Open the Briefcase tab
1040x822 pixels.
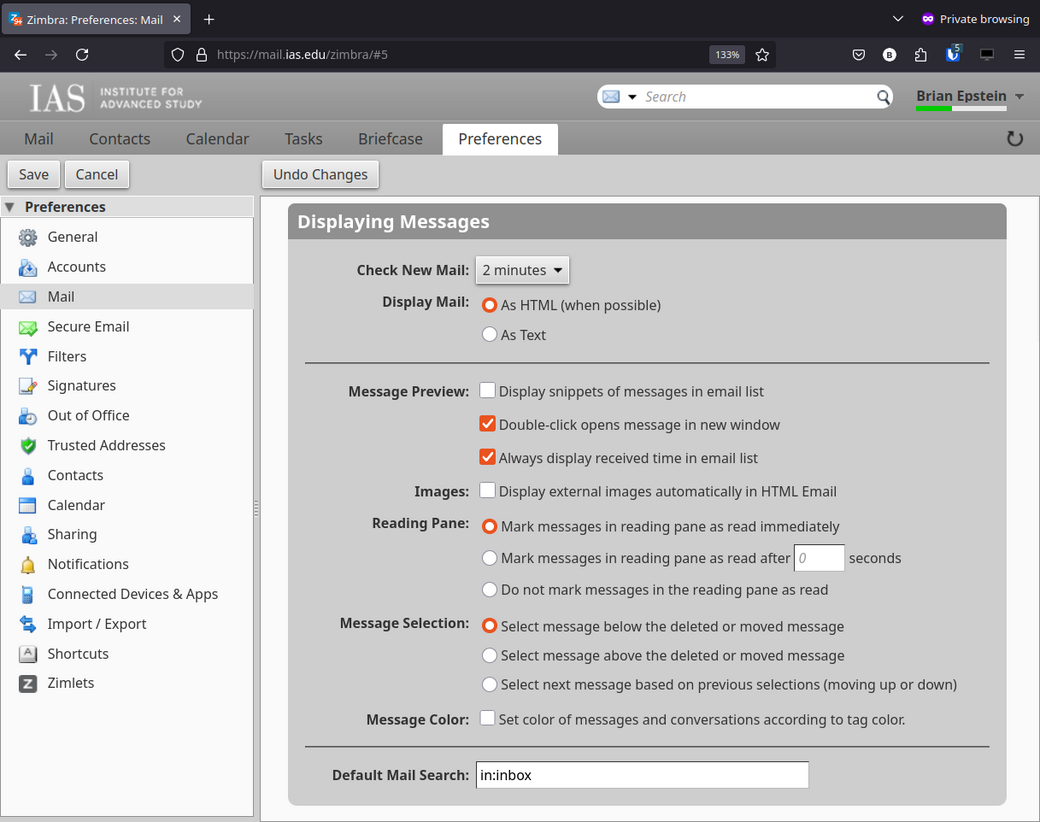click(x=390, y=139)
